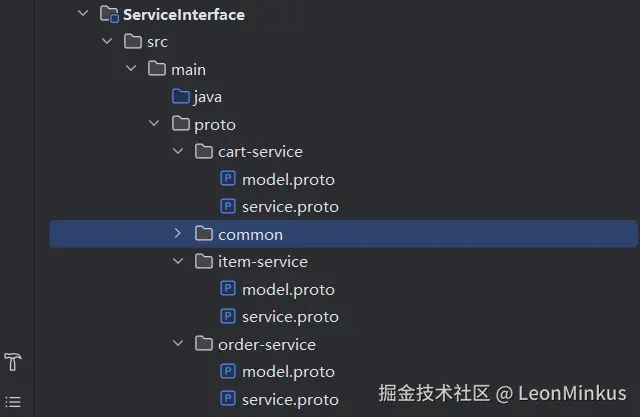Collapse the main folder
Image resolution: width=640 pixels, height=417 pixels.
pyautogui.click(x=131, y=70)
